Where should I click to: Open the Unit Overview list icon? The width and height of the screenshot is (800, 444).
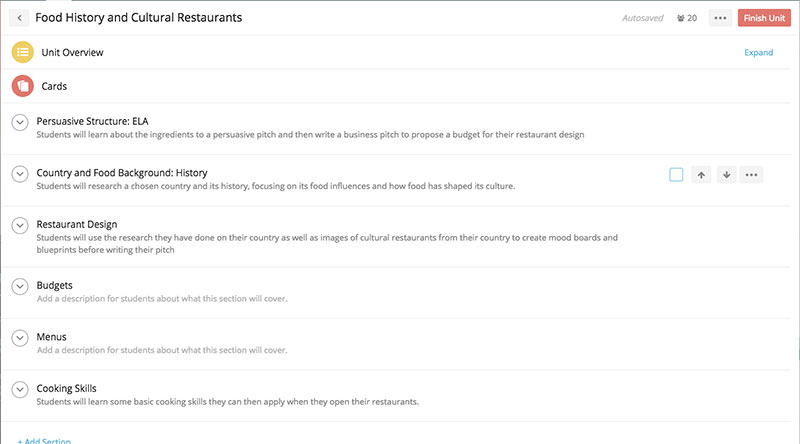click(x=22, y=52)
